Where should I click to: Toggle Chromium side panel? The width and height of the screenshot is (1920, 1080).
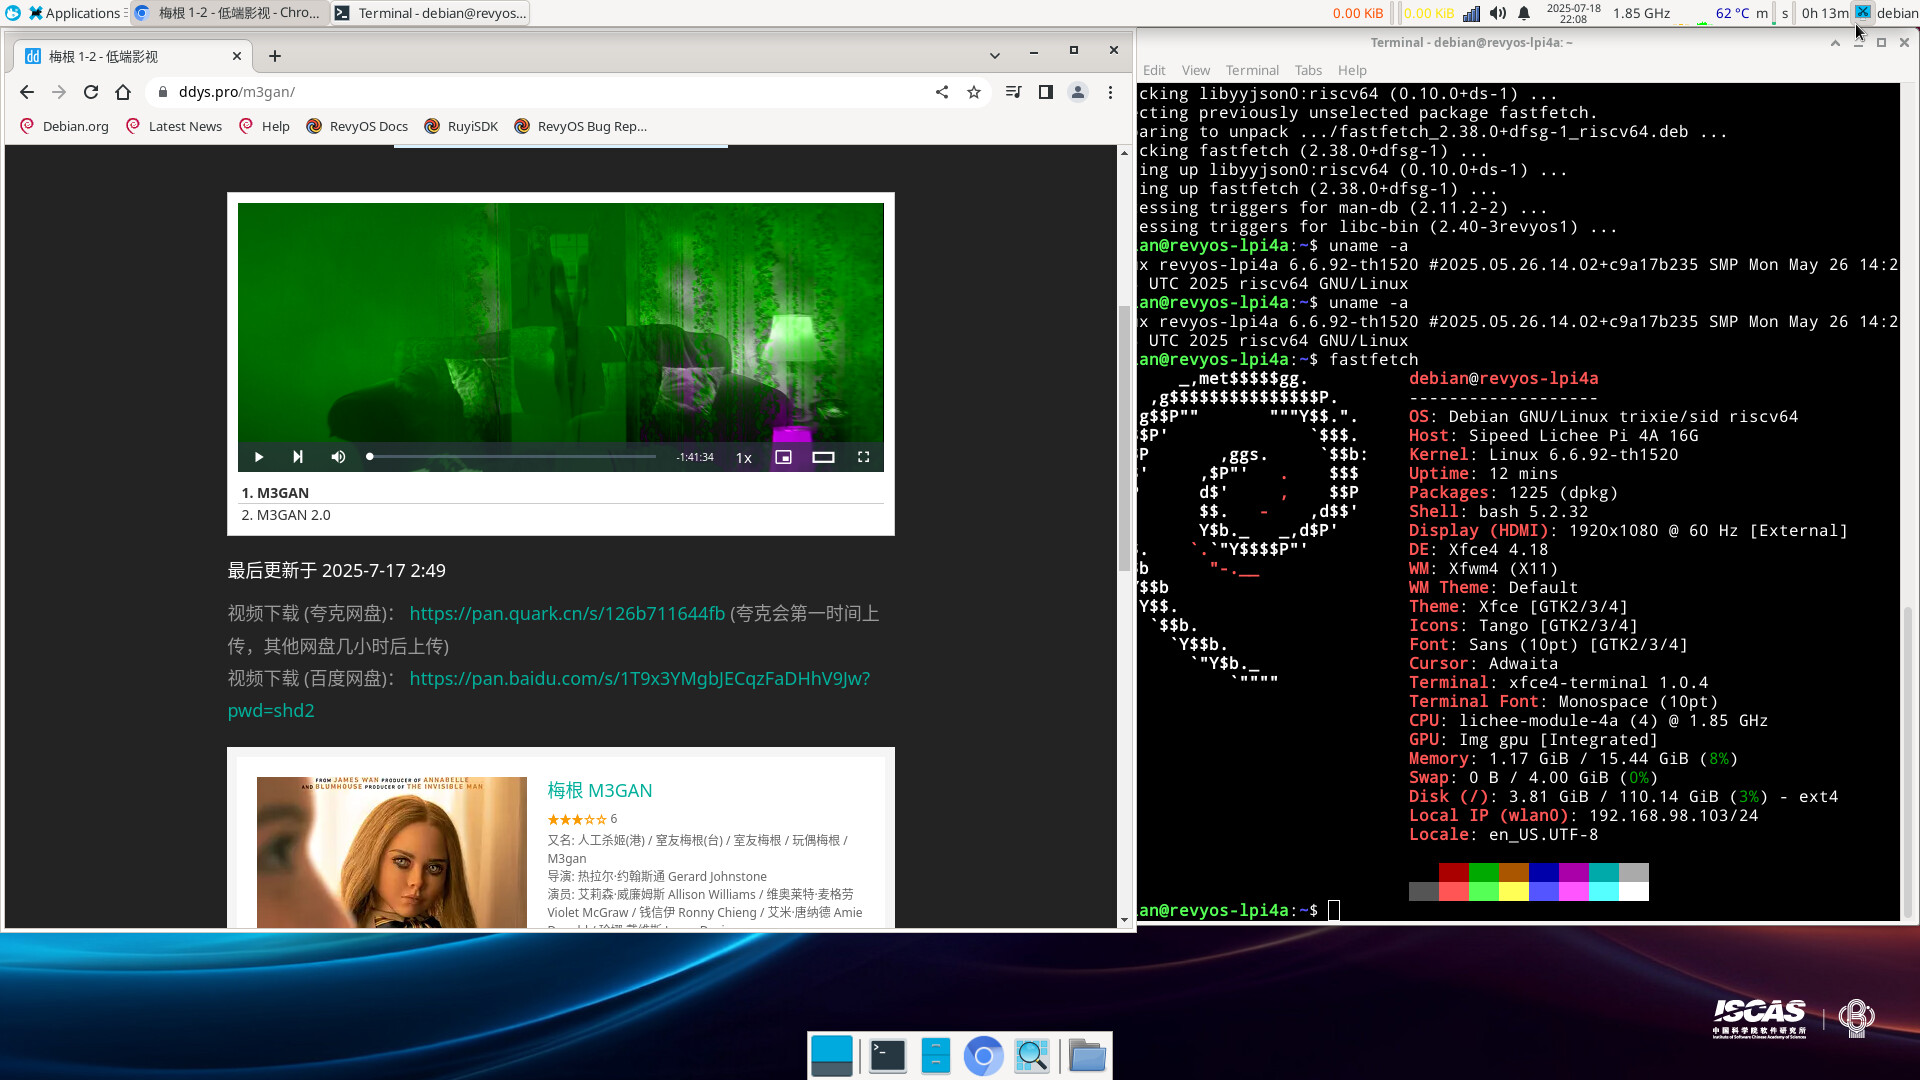[1046, 92]
